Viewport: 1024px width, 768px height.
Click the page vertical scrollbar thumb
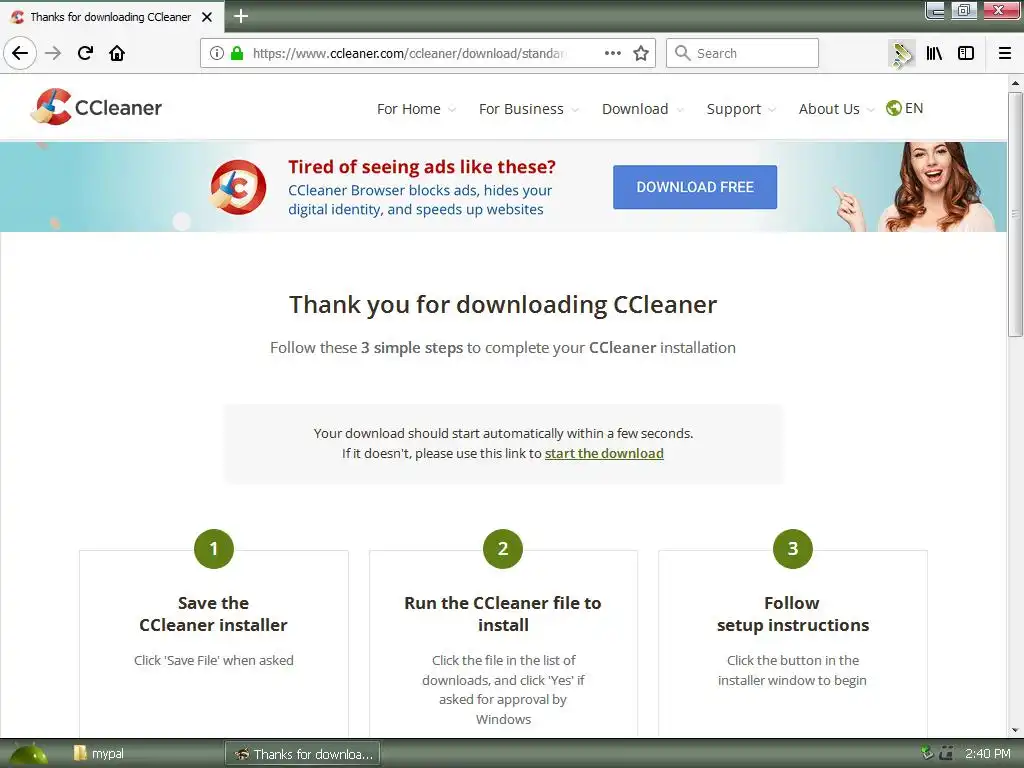[1015, 214]
